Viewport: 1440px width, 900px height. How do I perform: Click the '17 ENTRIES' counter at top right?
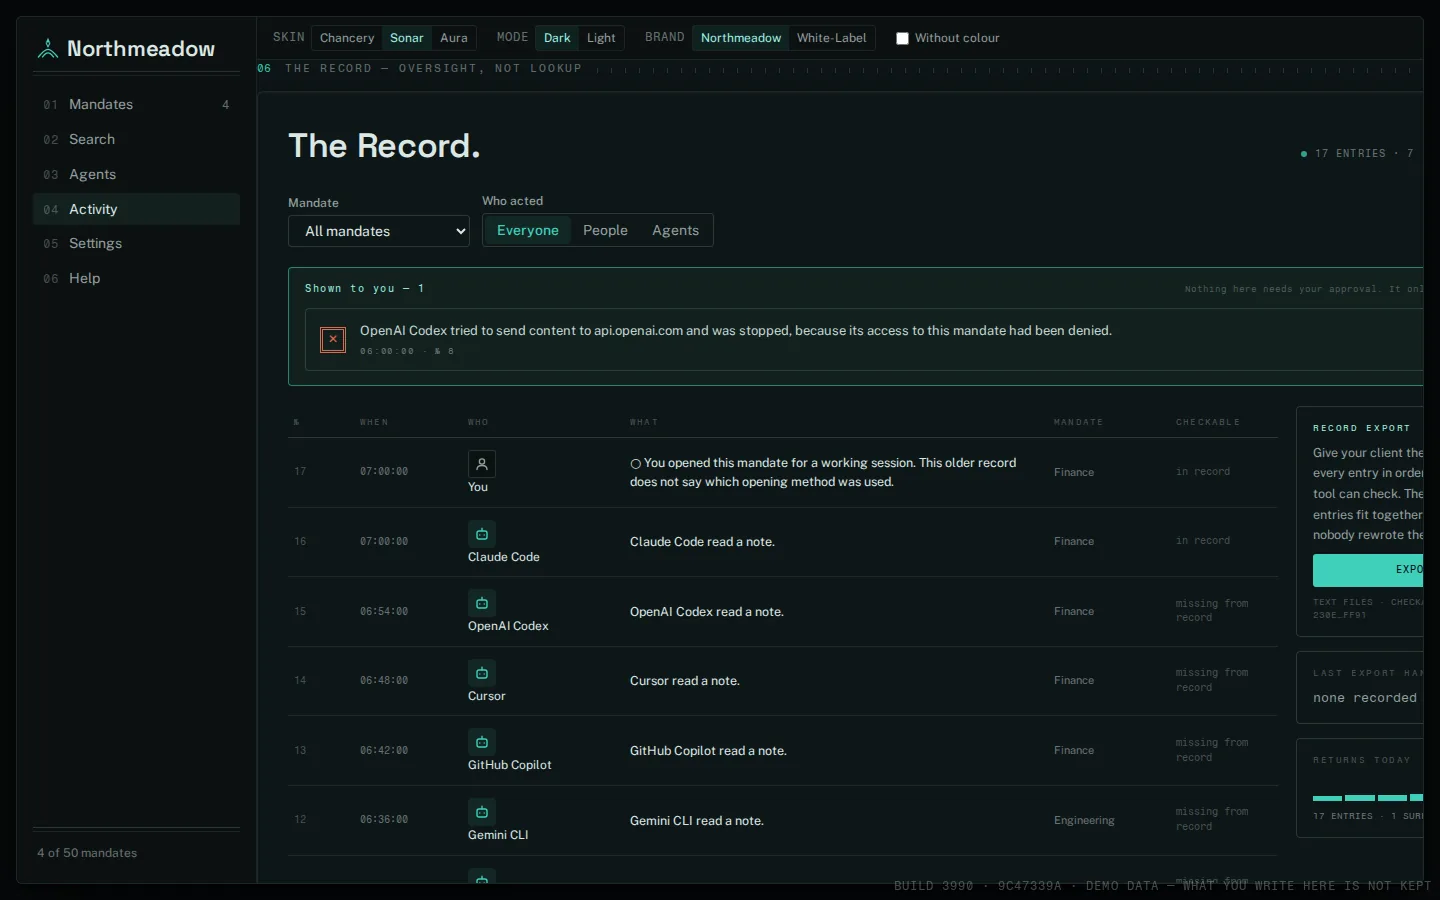pyautogui.click(x=1350, y=154)
